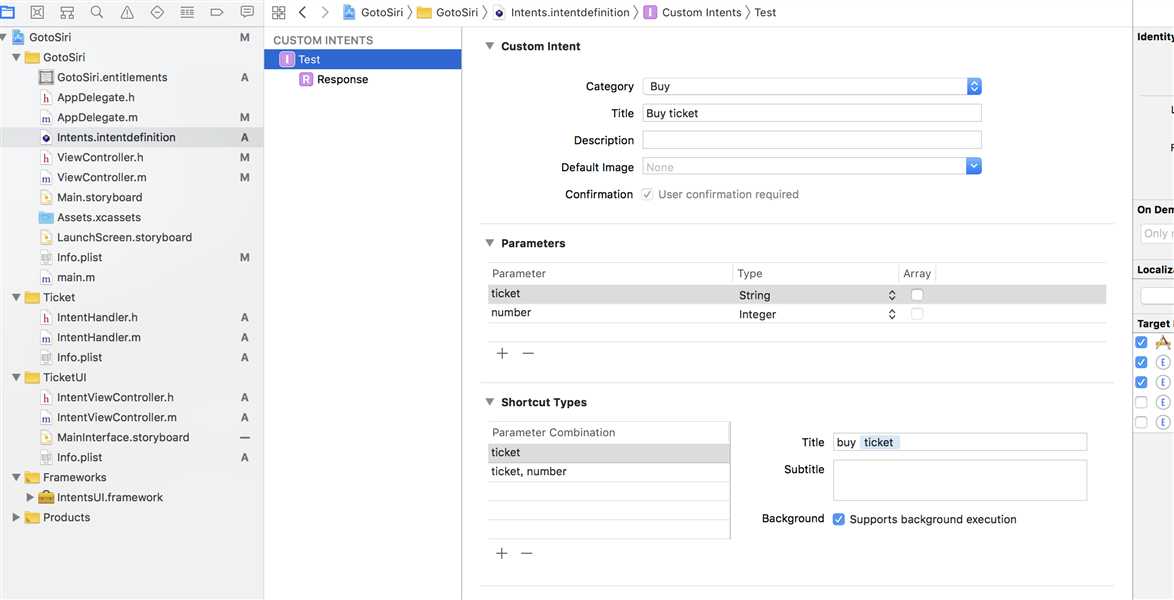This screenshot has width=1174, height=600.
Task: Click the empty Description field
Action: [x=812, y=140]
